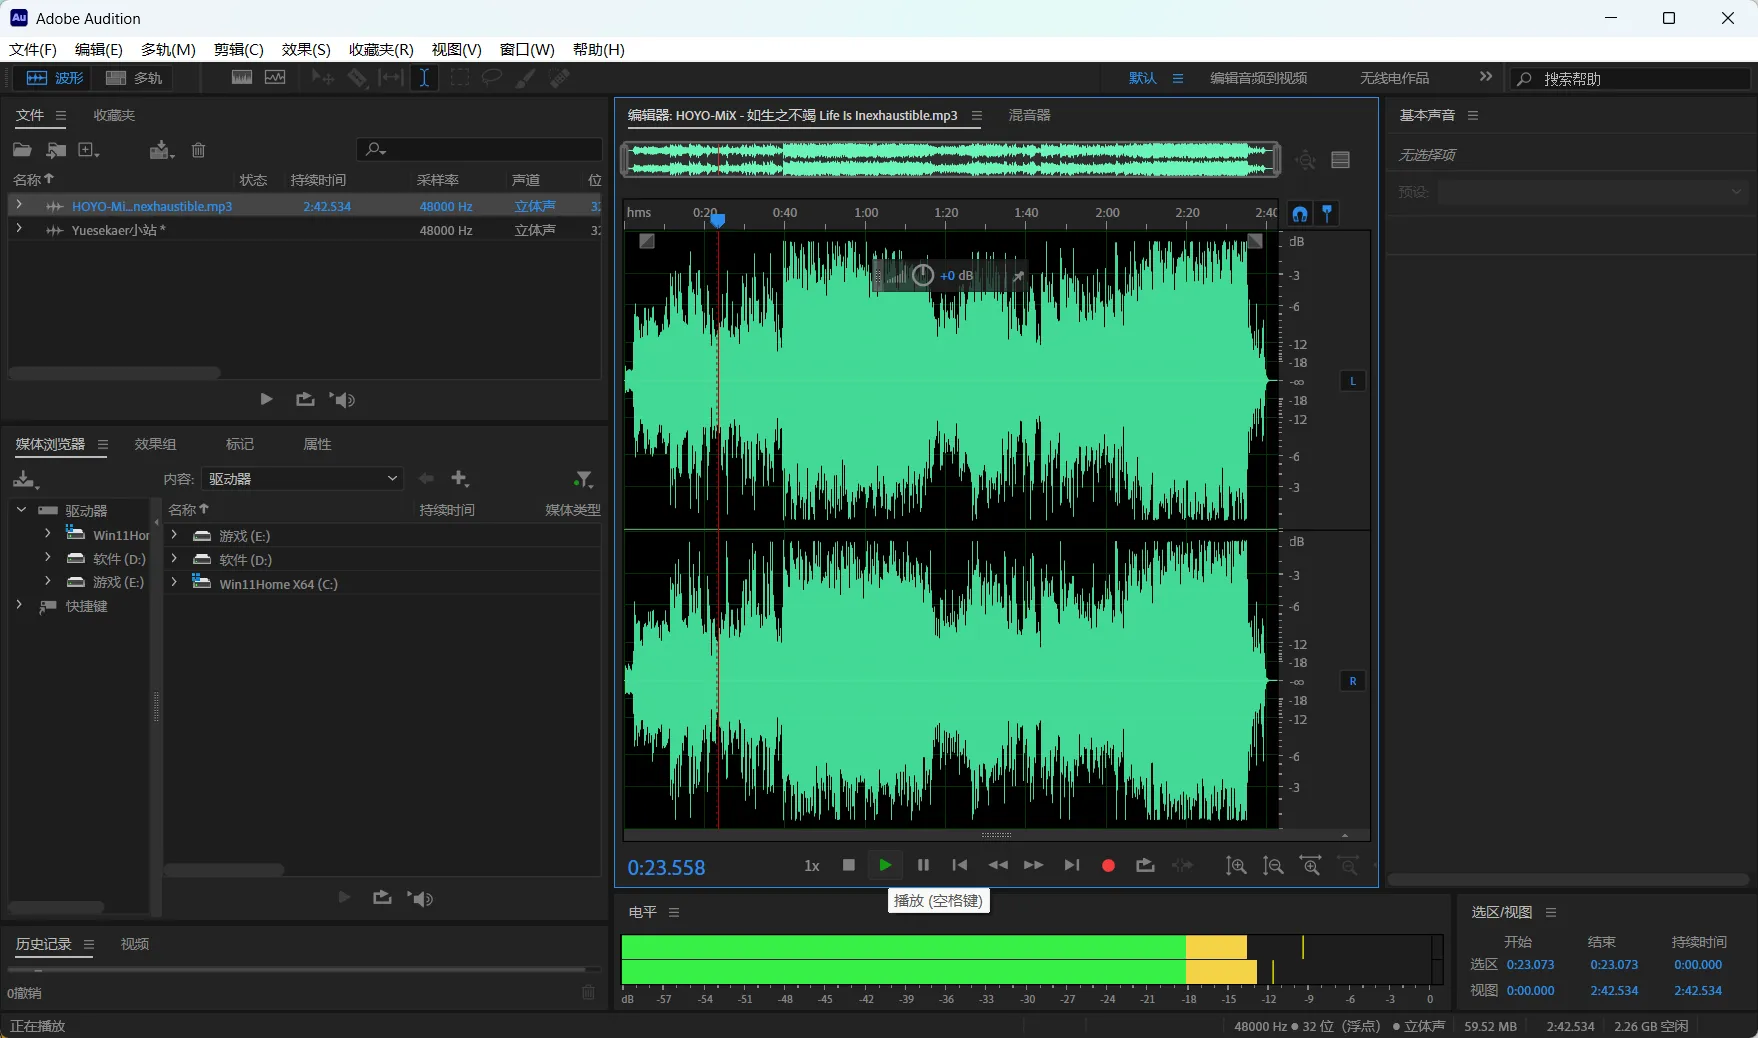
Task: Expand Win11Home X64 (C:) in media list
Action: (x=174, y=583)
